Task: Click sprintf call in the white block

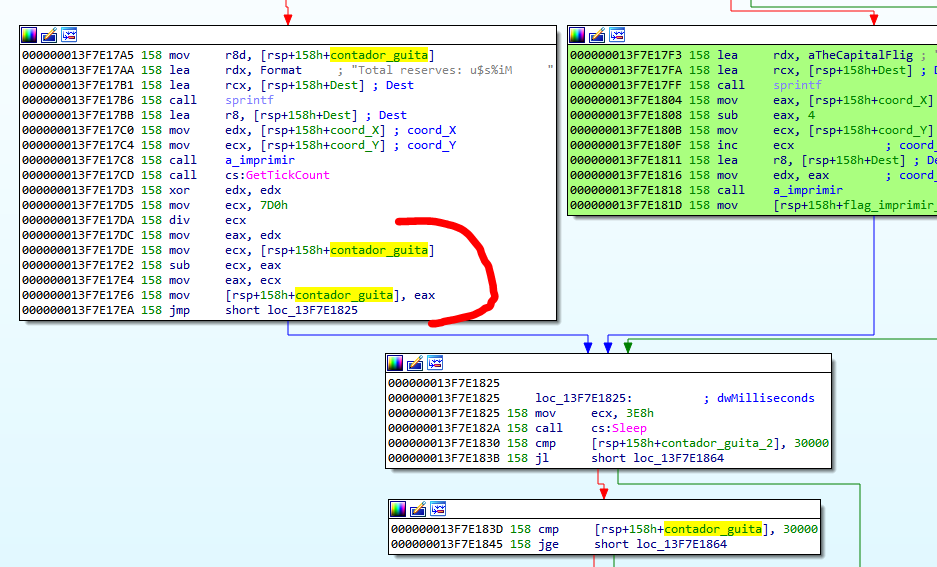Action: (248, 100)
